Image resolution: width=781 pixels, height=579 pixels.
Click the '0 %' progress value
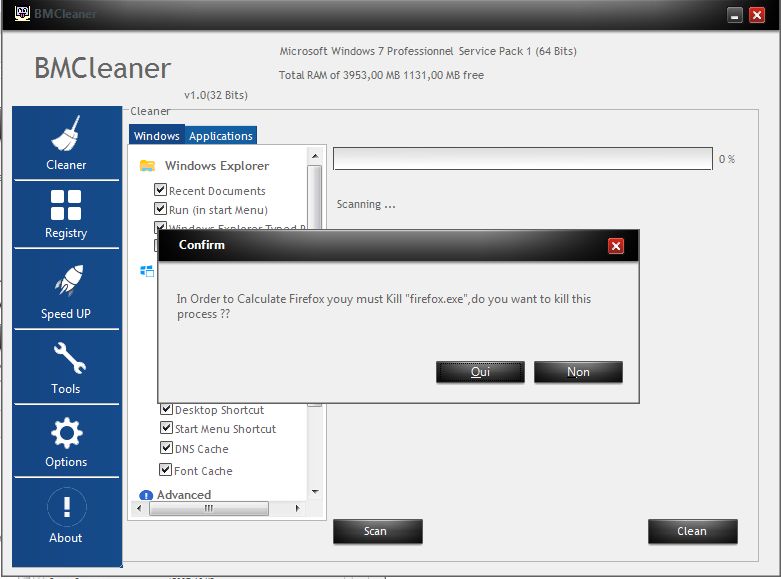click(x=727, y=159)
